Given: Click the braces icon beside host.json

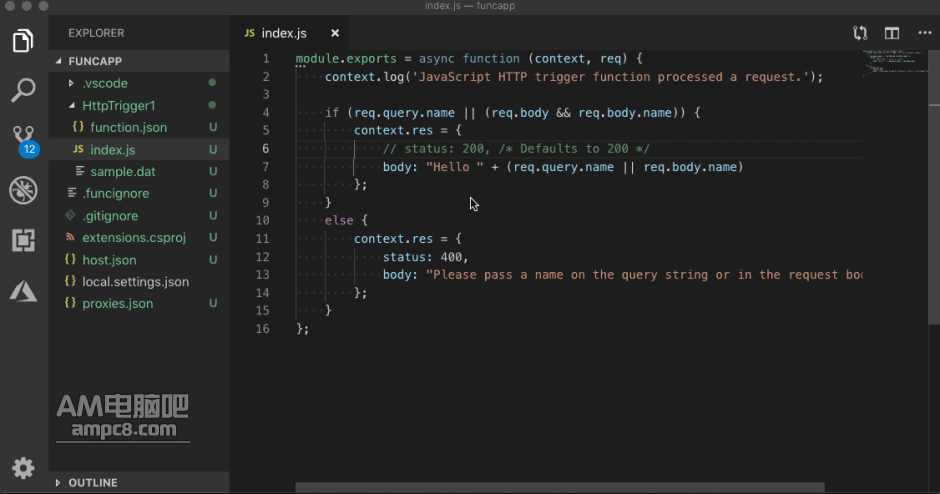Looking at the screenshot, I should click(70, 260).
